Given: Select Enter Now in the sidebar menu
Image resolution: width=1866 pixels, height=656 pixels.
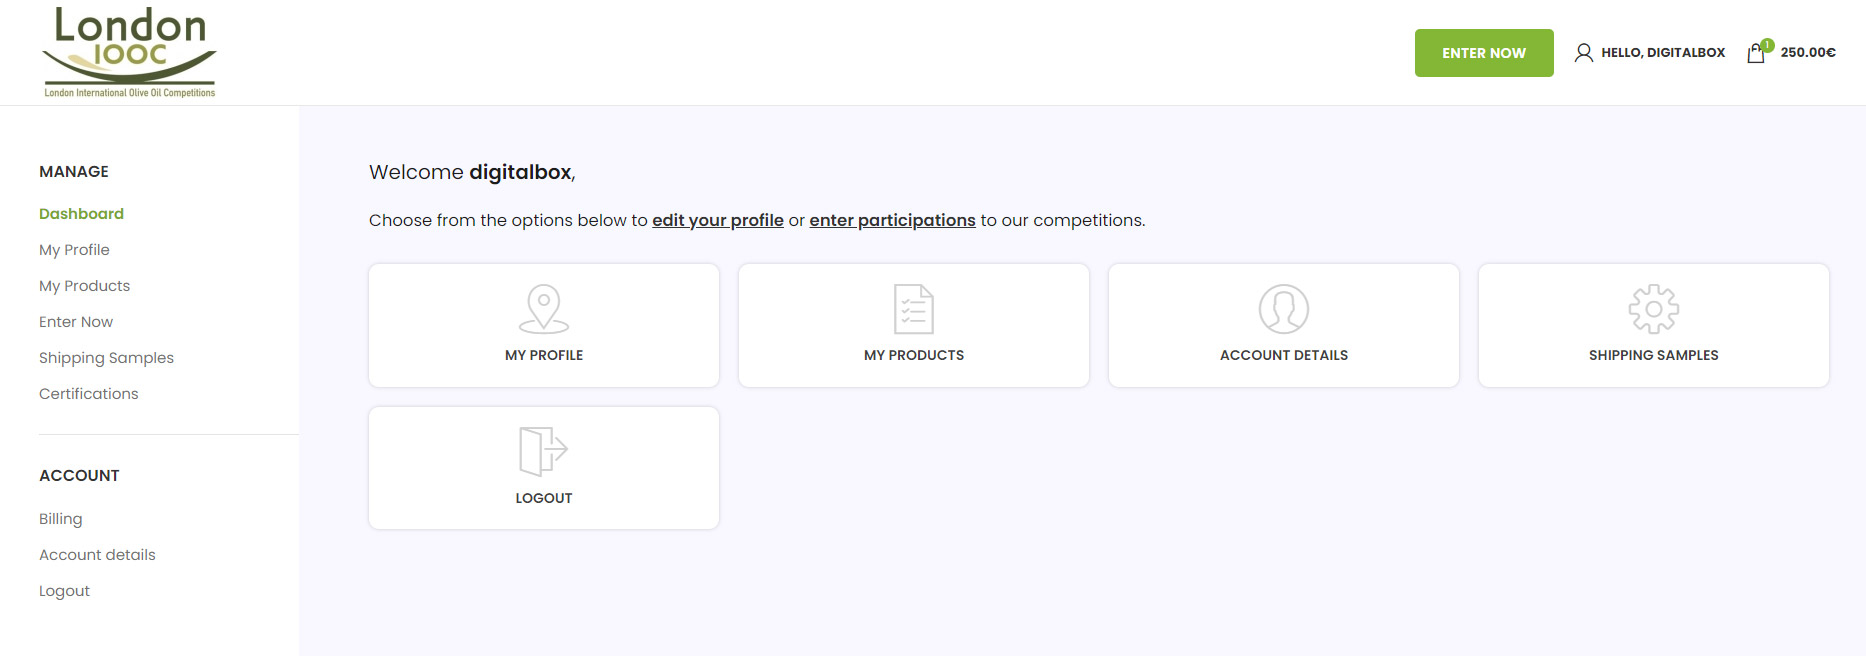Looking at the screenshot, I should point(76,322).
